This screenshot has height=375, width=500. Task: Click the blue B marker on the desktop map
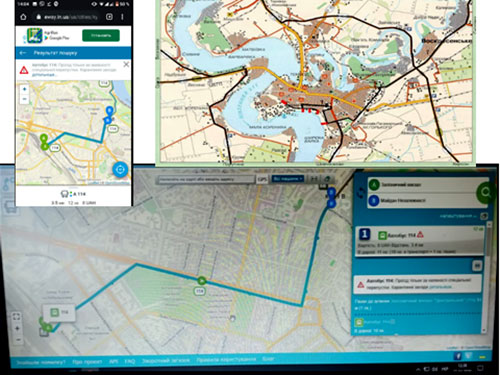point(331,192)
